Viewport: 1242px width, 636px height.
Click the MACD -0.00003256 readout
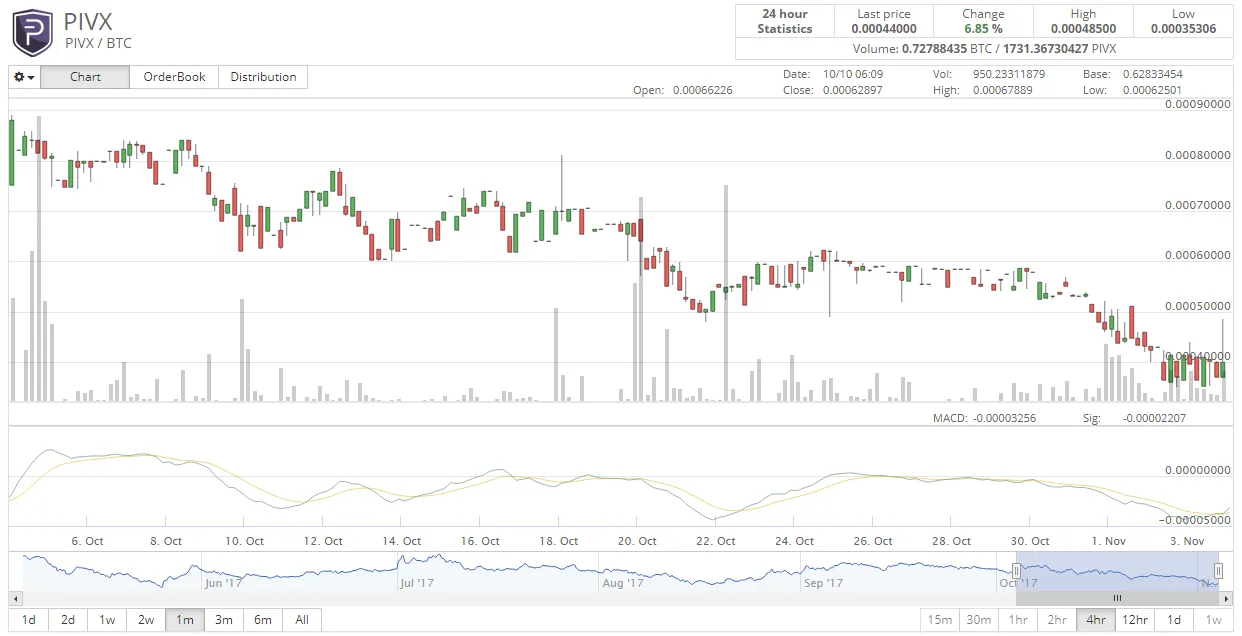[984, 417]
